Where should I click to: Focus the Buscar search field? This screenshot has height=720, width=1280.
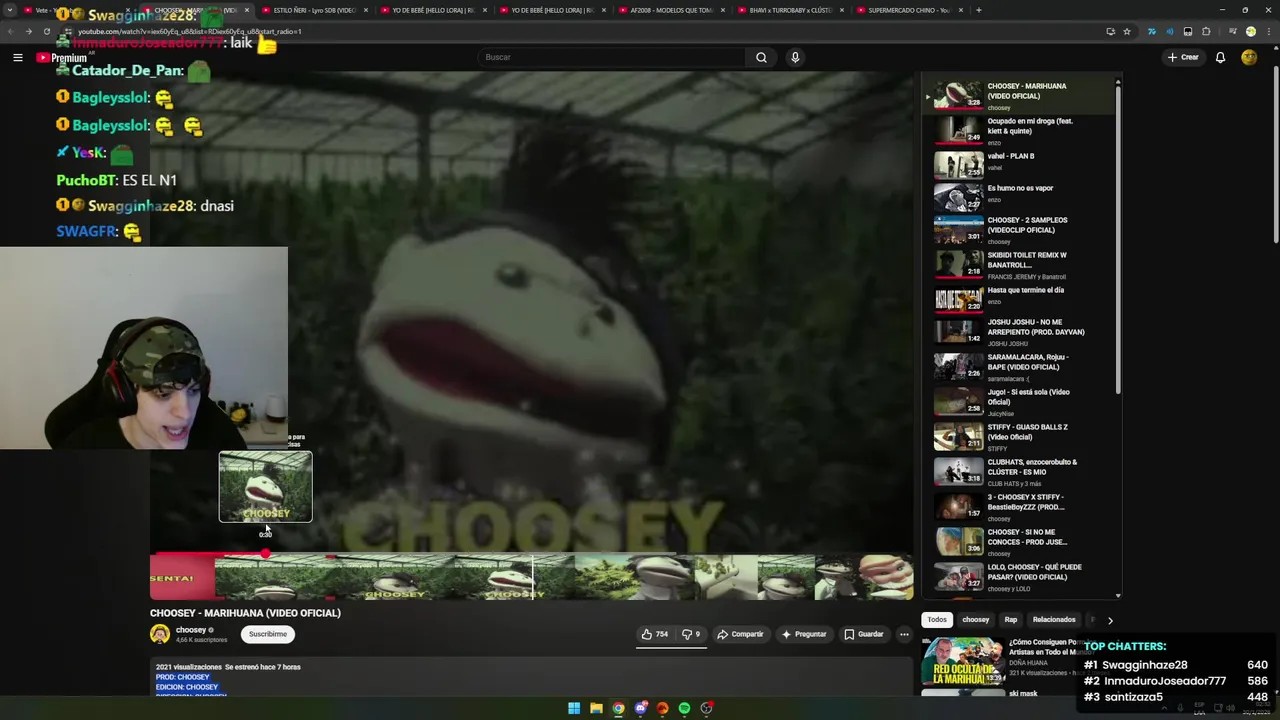(612, 57)
